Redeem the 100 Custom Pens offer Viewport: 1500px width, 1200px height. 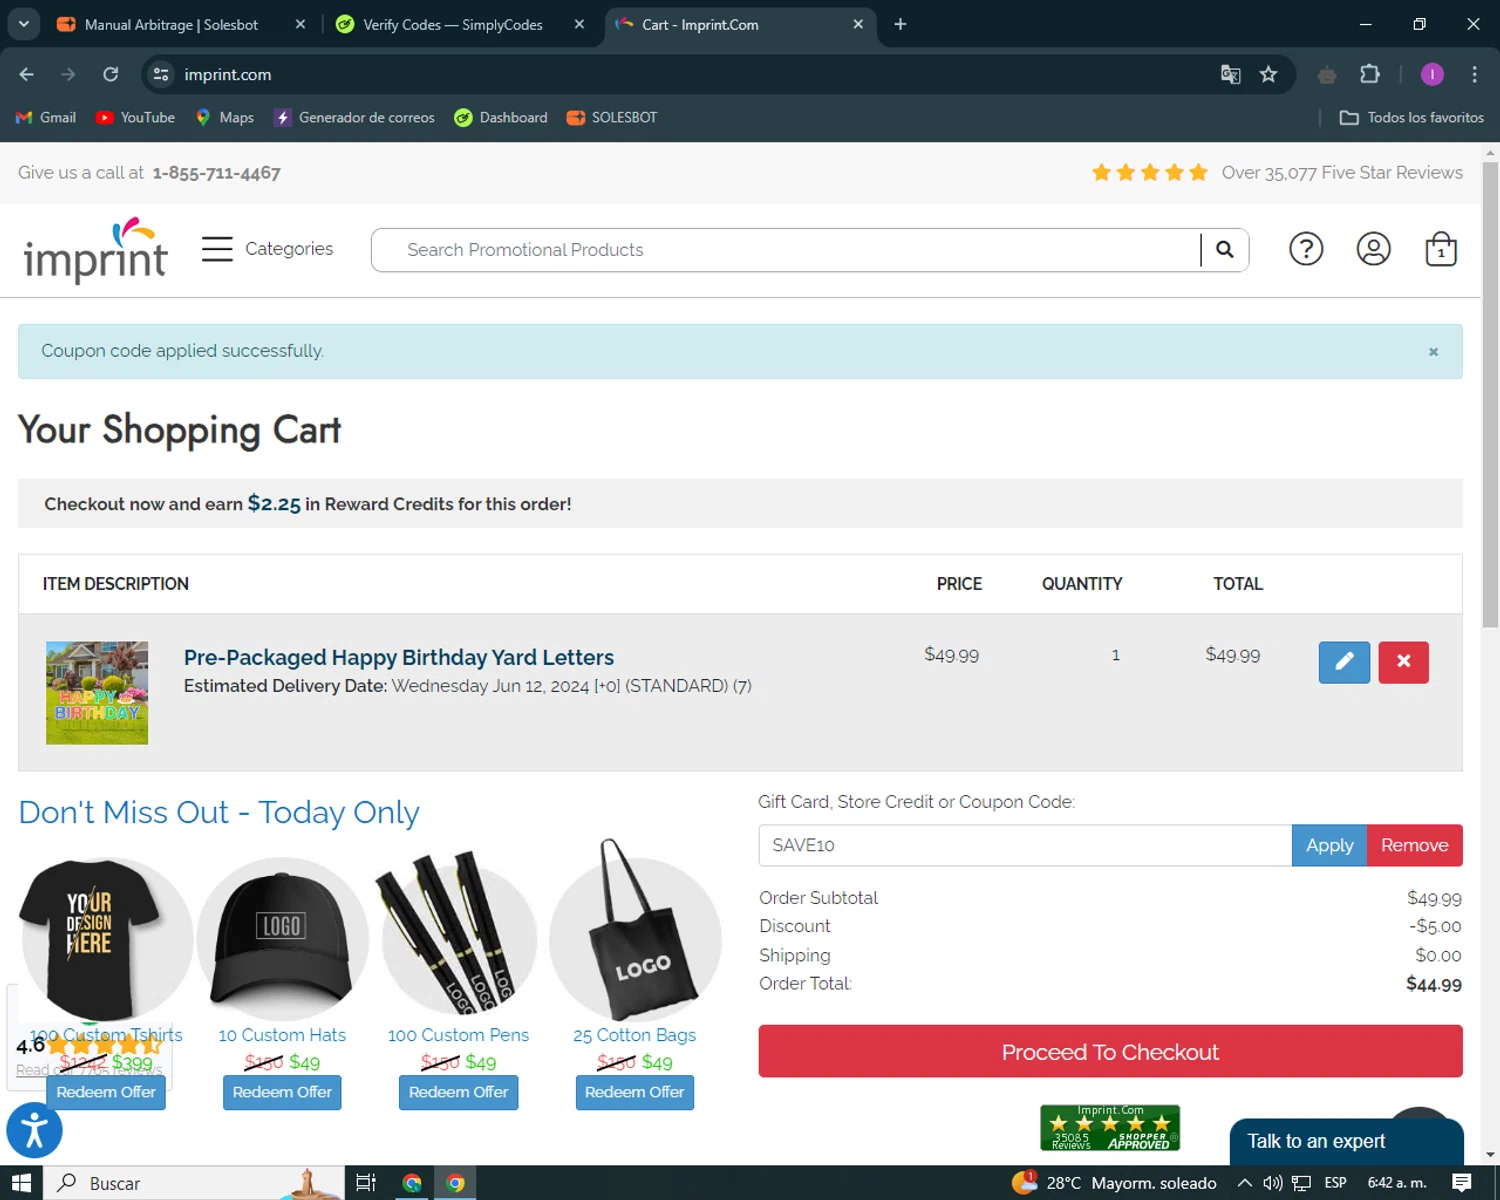[x=458, y=1092]
